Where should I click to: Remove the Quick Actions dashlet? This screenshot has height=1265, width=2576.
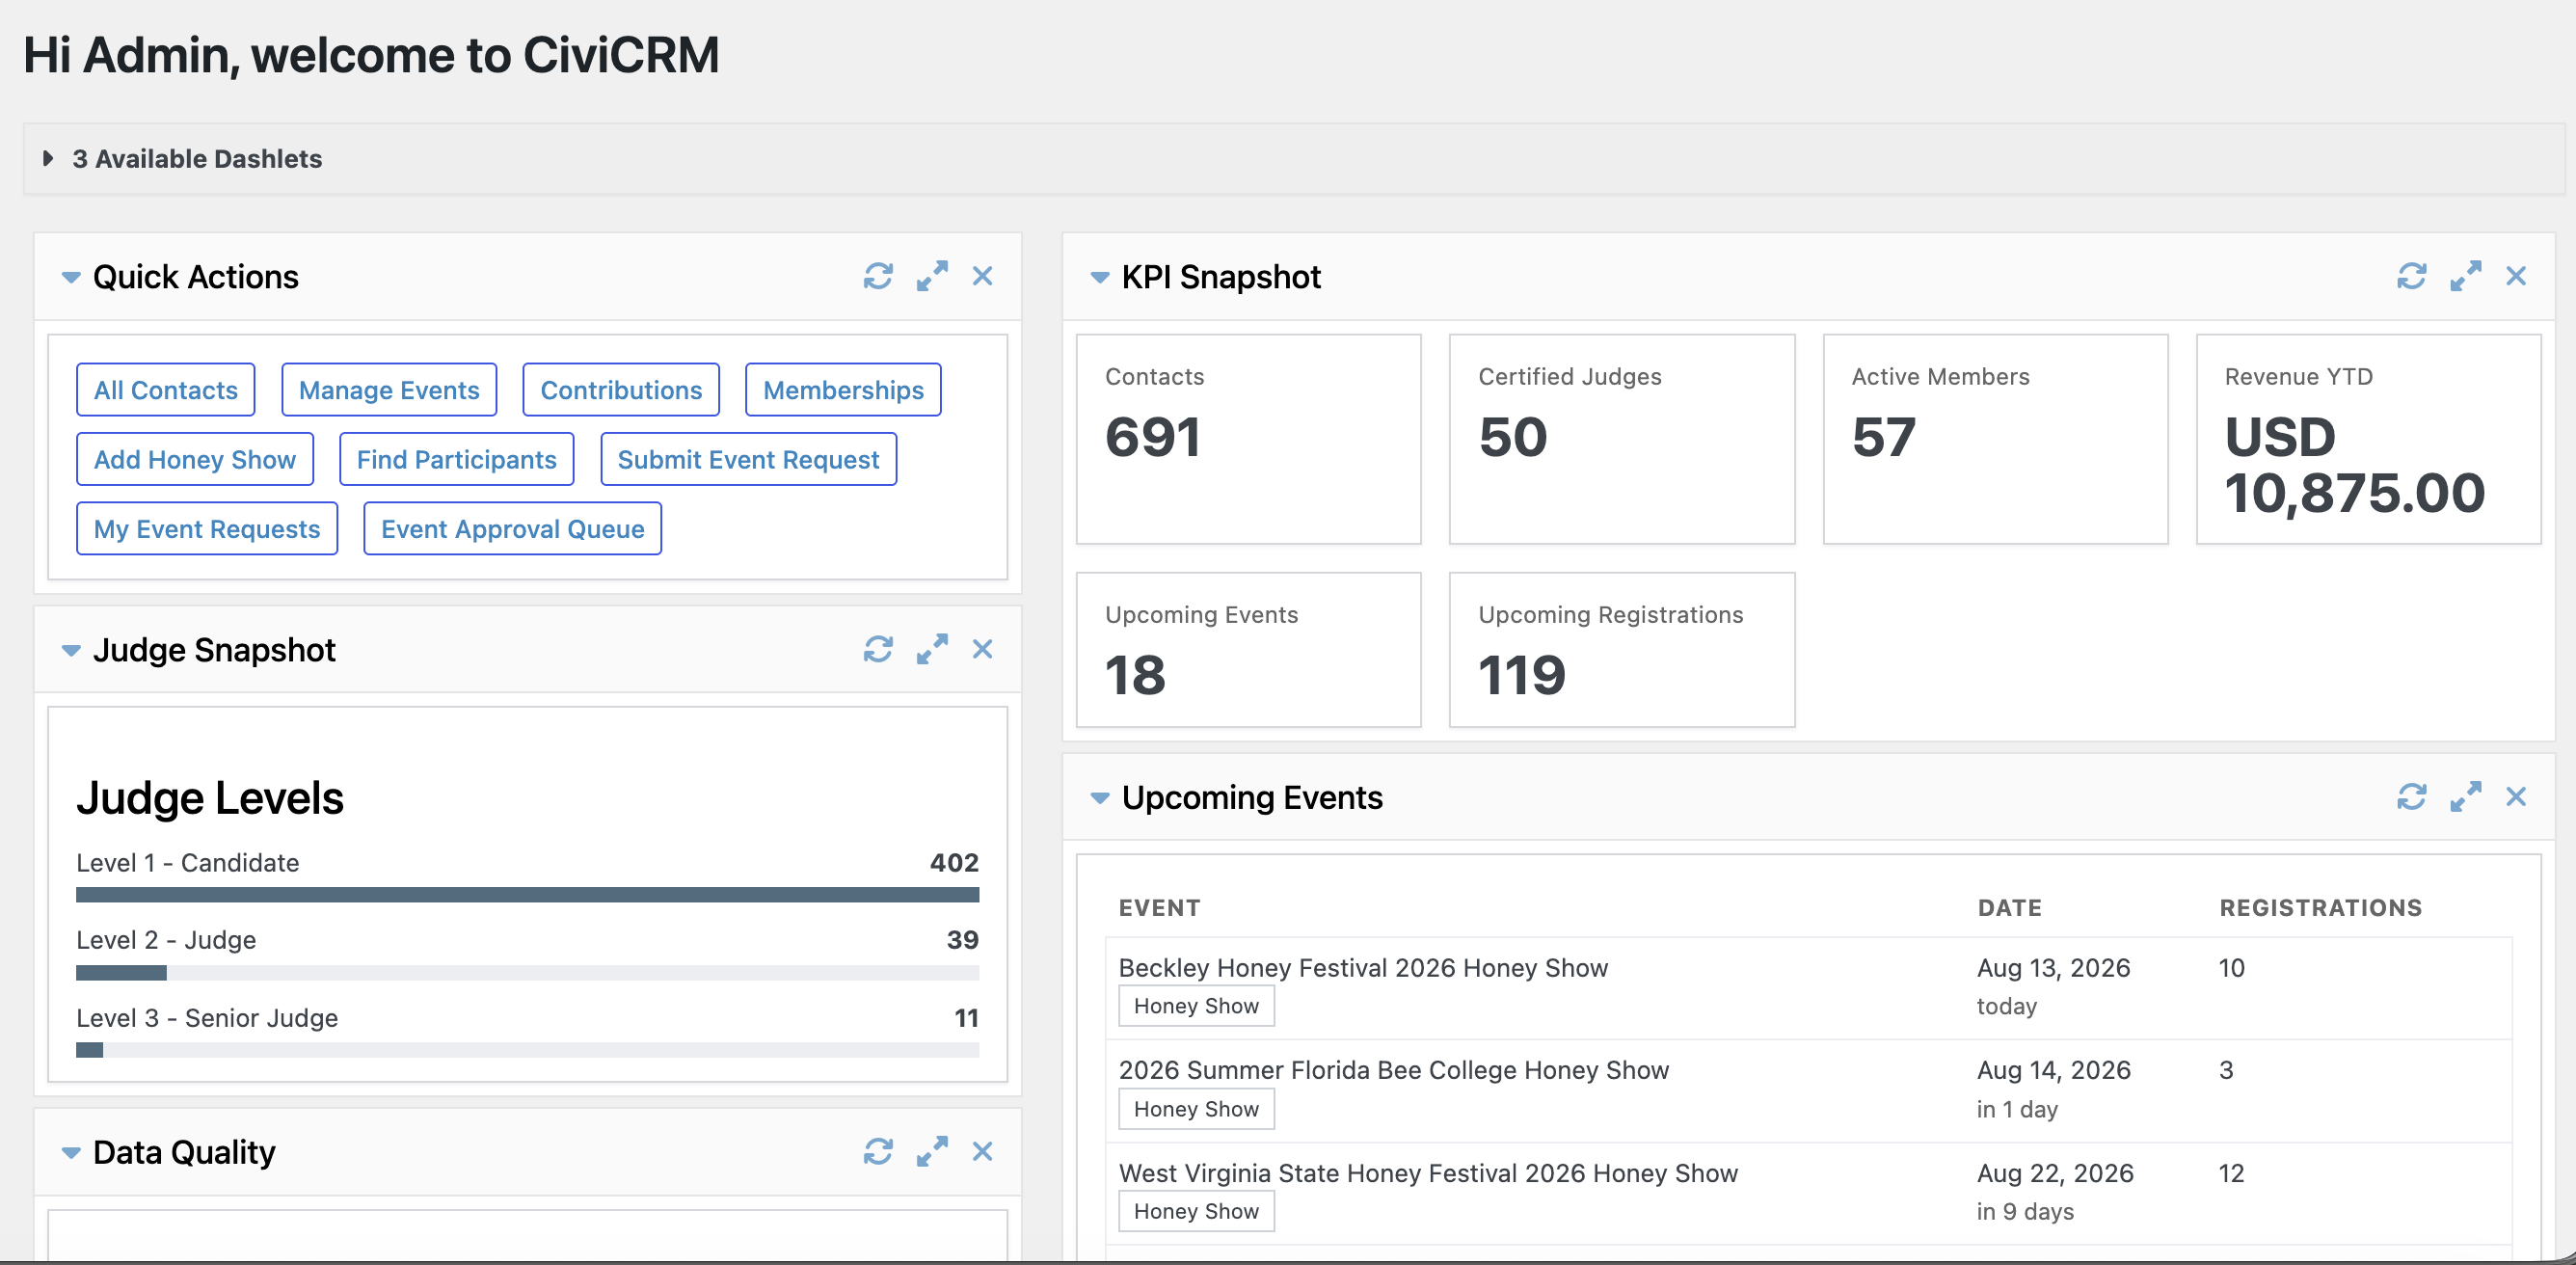click(983, 276)
